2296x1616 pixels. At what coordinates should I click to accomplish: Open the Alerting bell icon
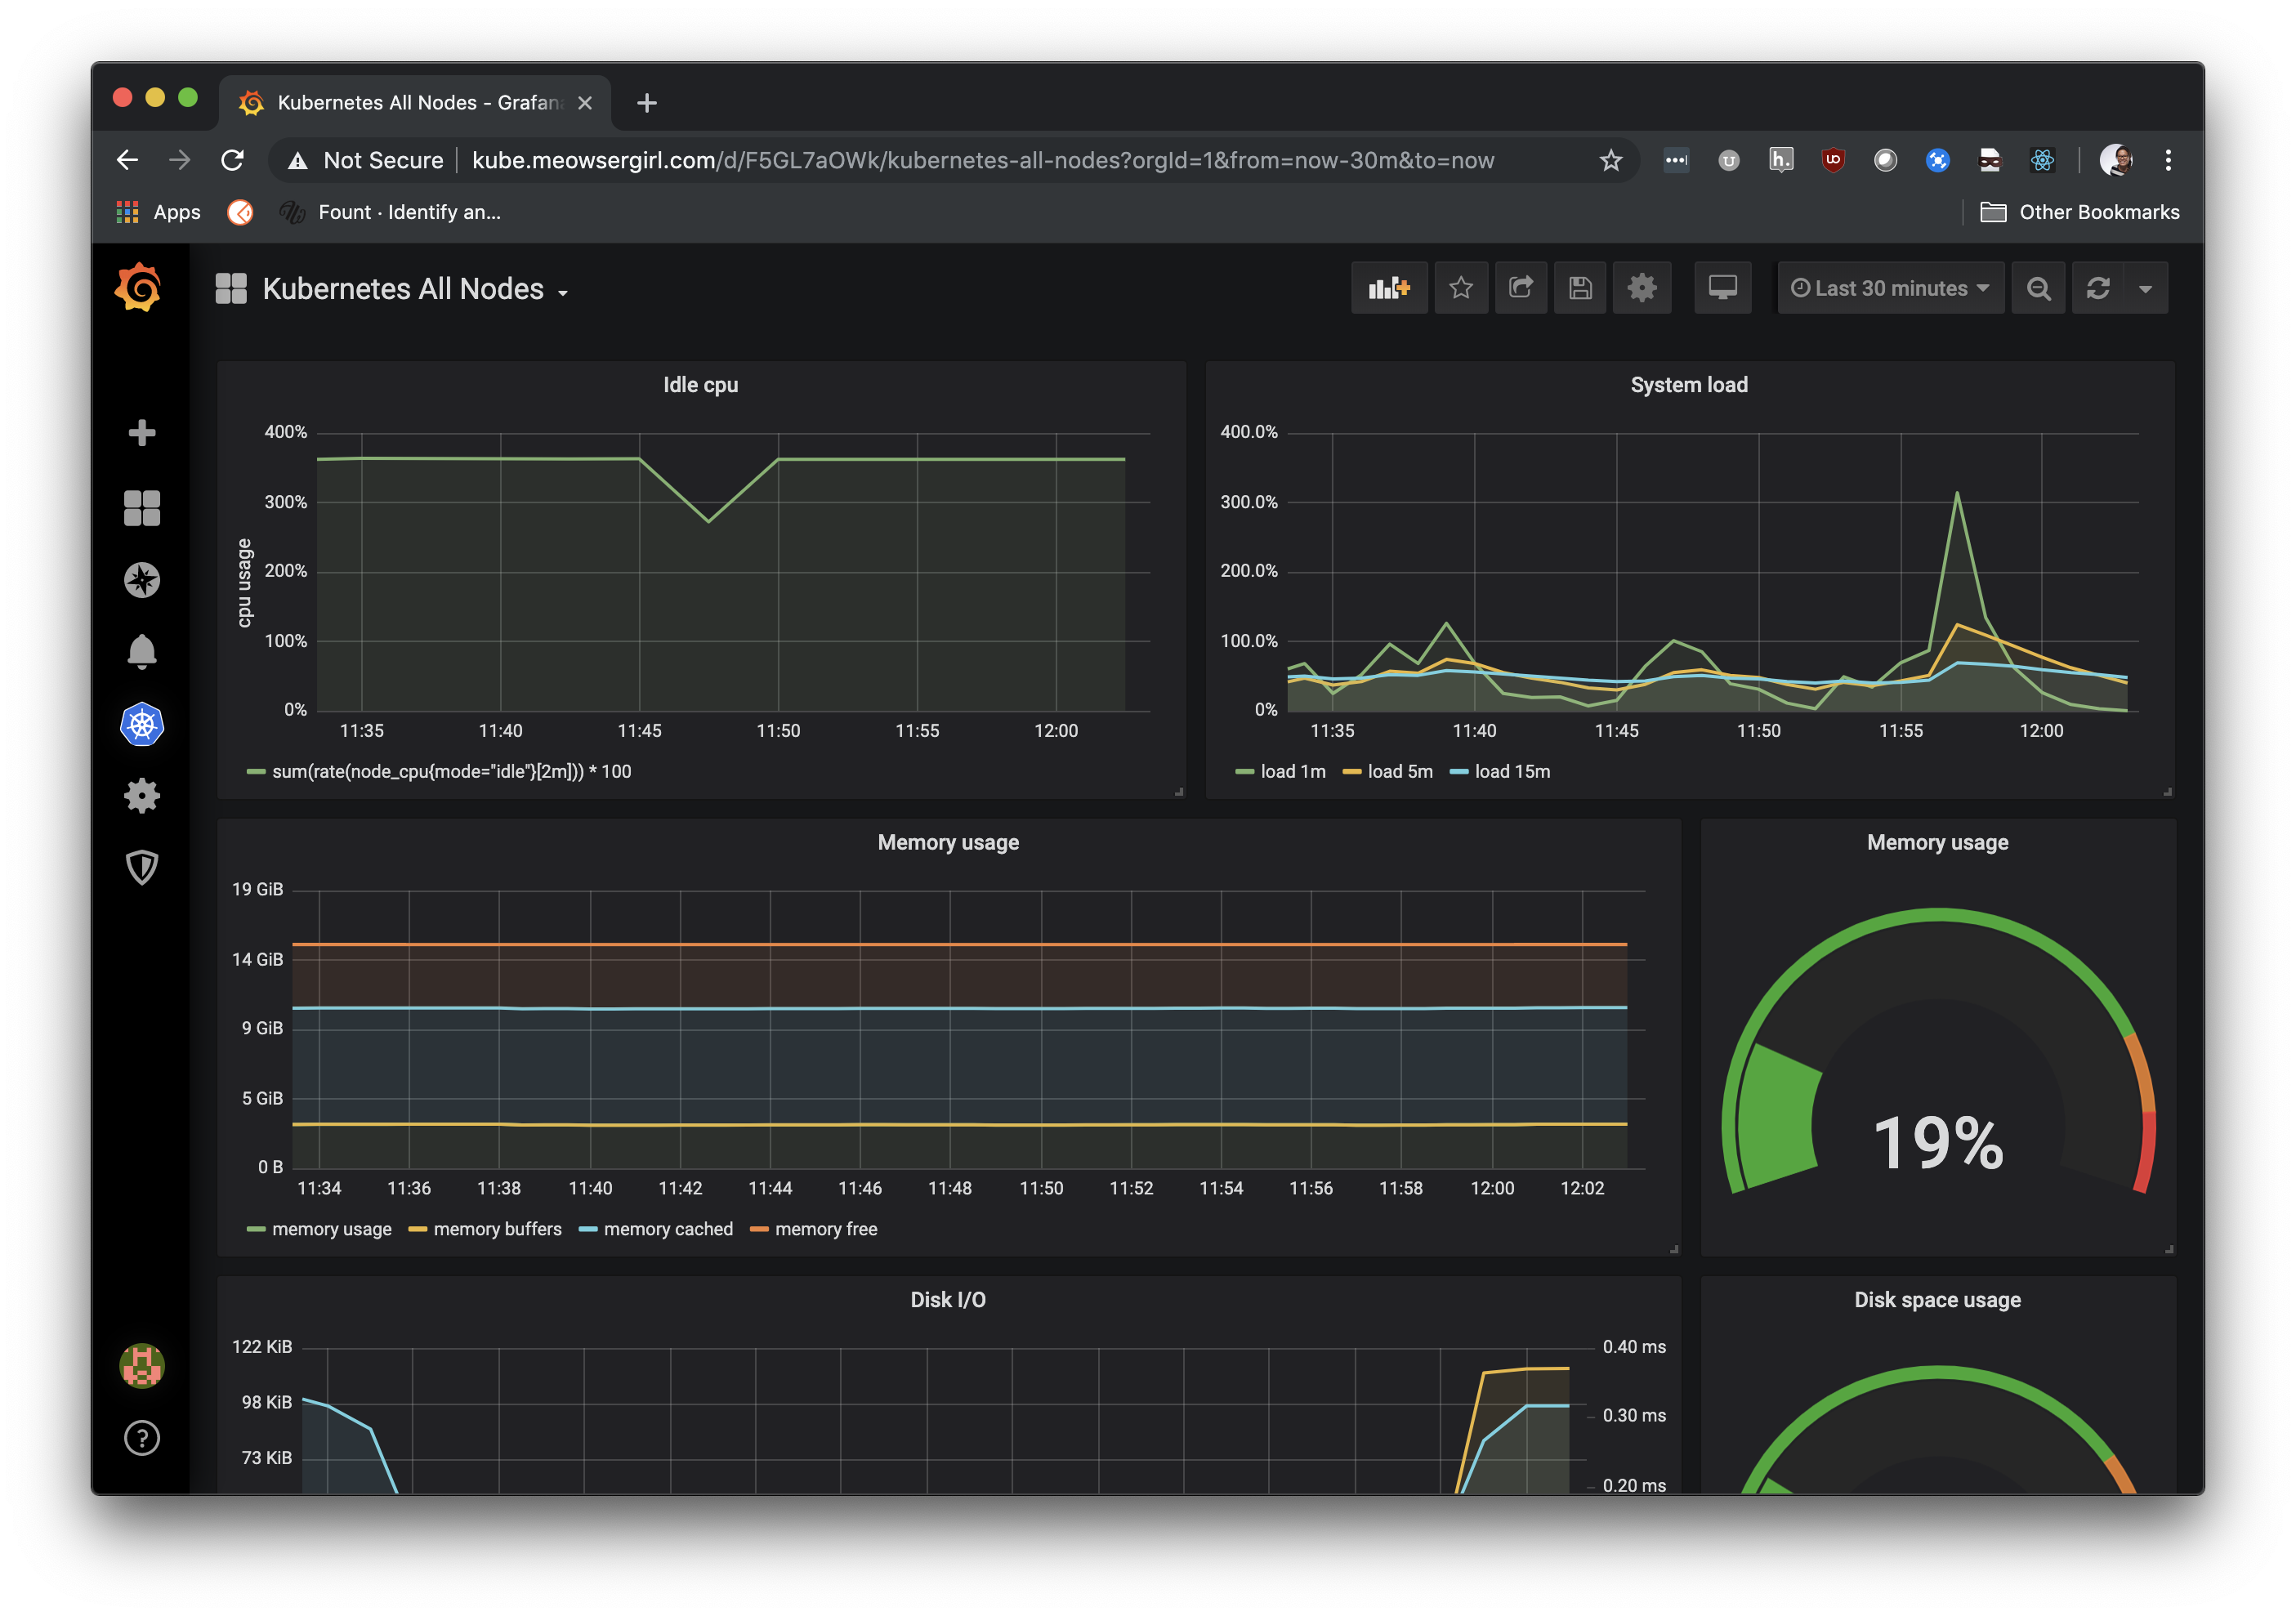(142, 652)
